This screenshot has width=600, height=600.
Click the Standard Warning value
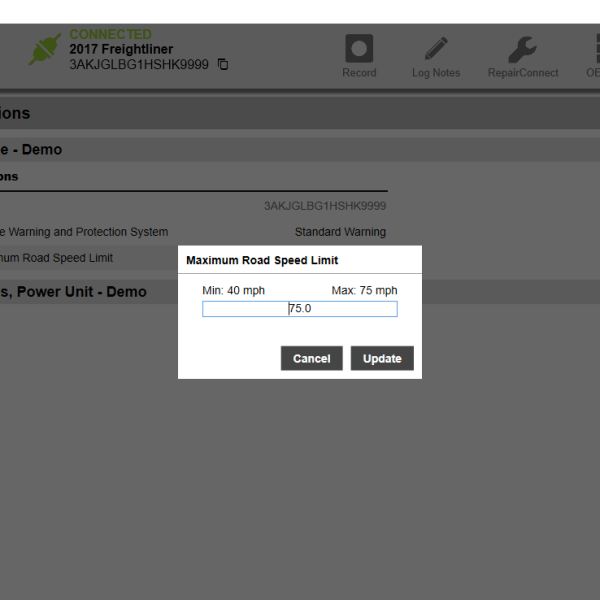click(340, 232)
